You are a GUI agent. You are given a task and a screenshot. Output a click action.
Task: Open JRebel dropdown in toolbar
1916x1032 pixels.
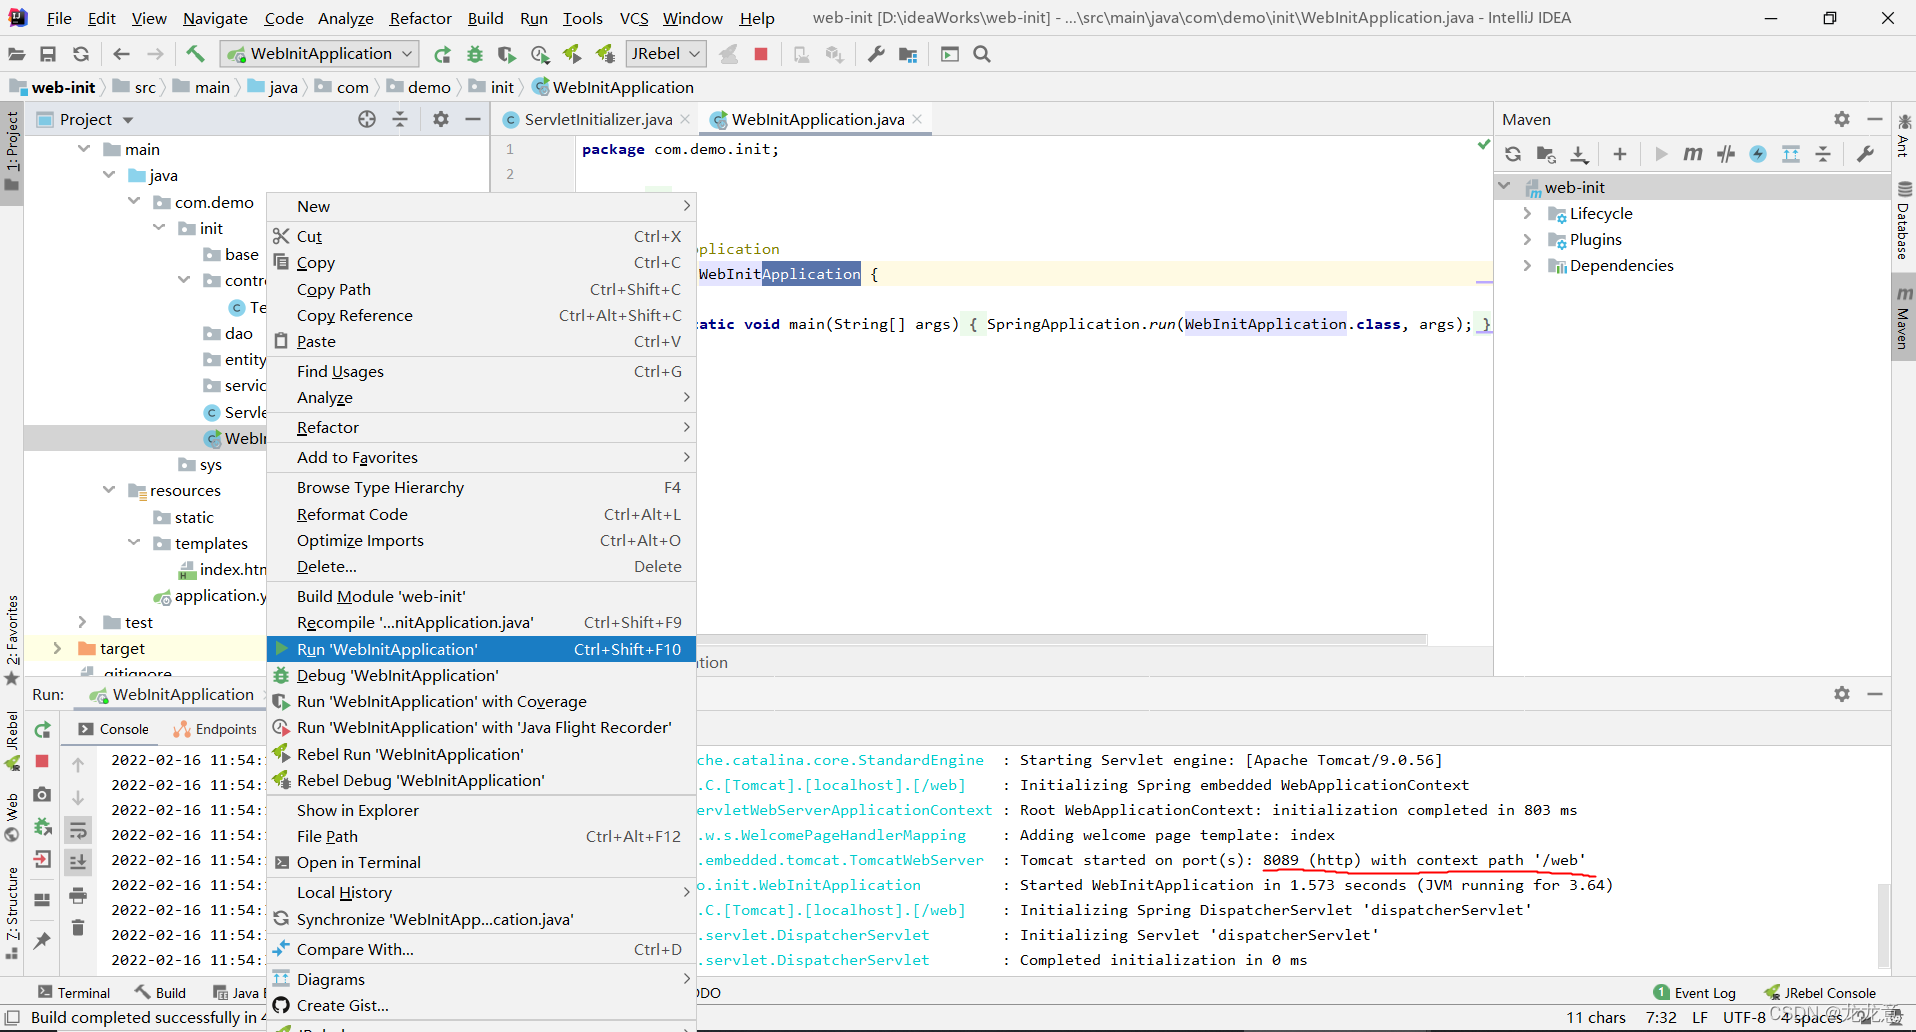coord(665,54)
